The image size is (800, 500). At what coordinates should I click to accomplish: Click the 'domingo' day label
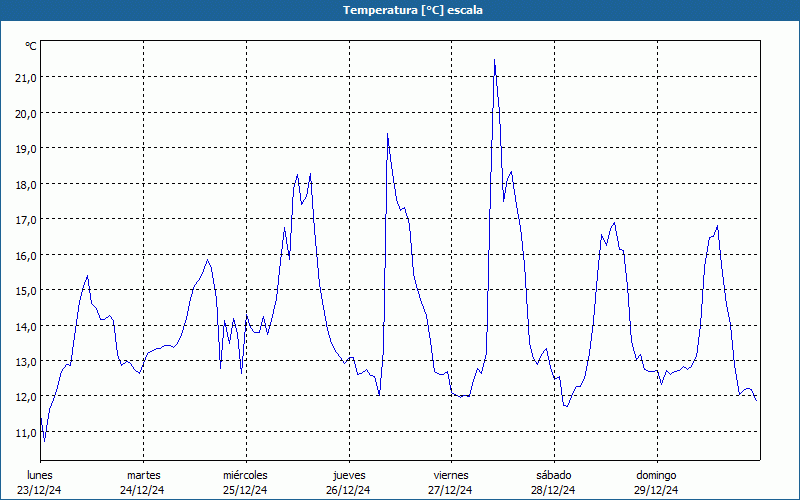tap(656, 475)
